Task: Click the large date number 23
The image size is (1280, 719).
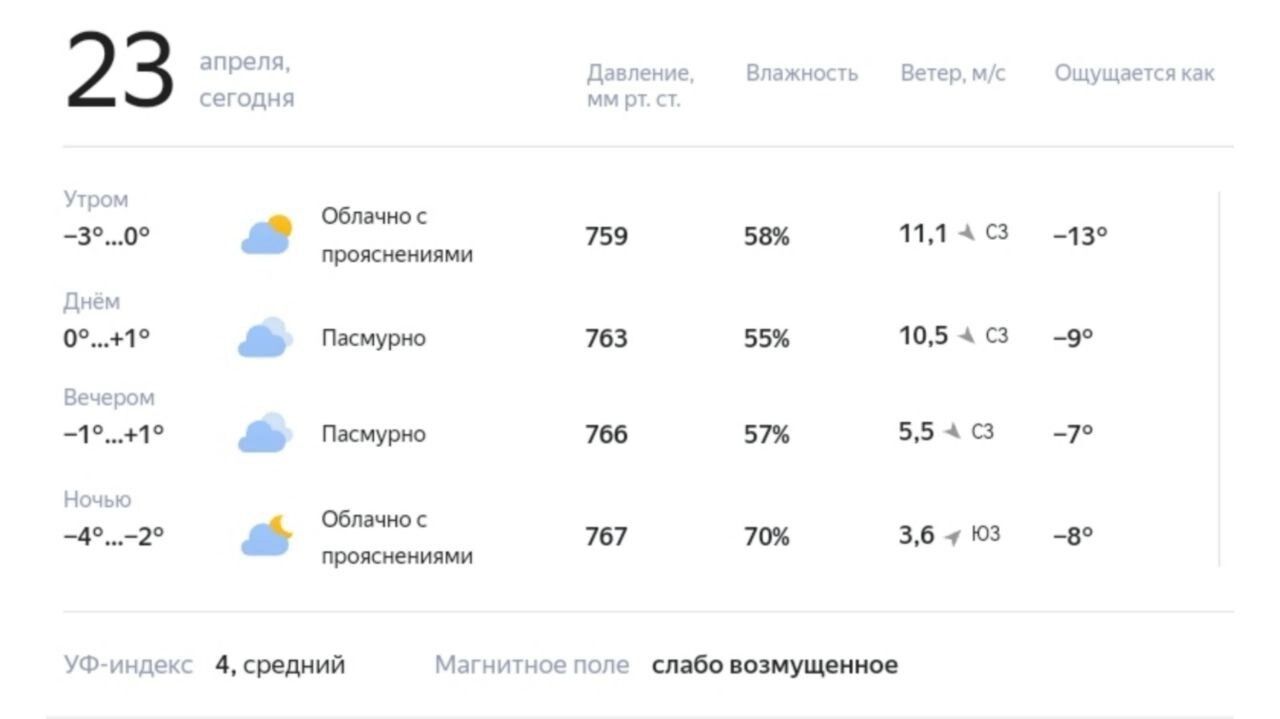Action: [120, 72]
